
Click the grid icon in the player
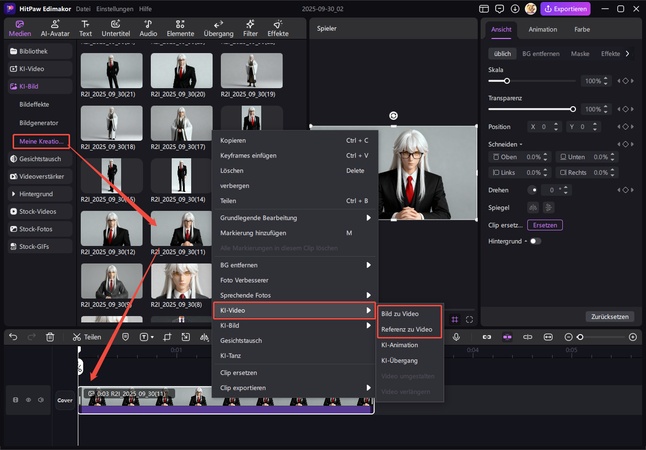tap(454, 319)
